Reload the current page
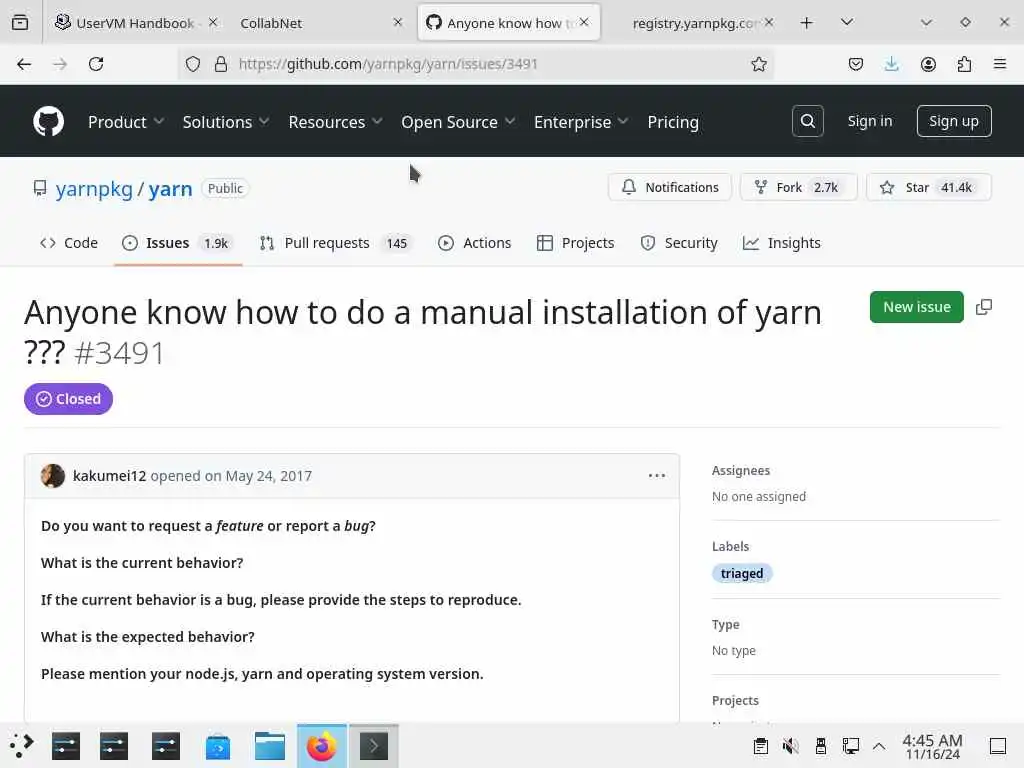This screenshot has height=768, width=1024. tap(96, 64)
